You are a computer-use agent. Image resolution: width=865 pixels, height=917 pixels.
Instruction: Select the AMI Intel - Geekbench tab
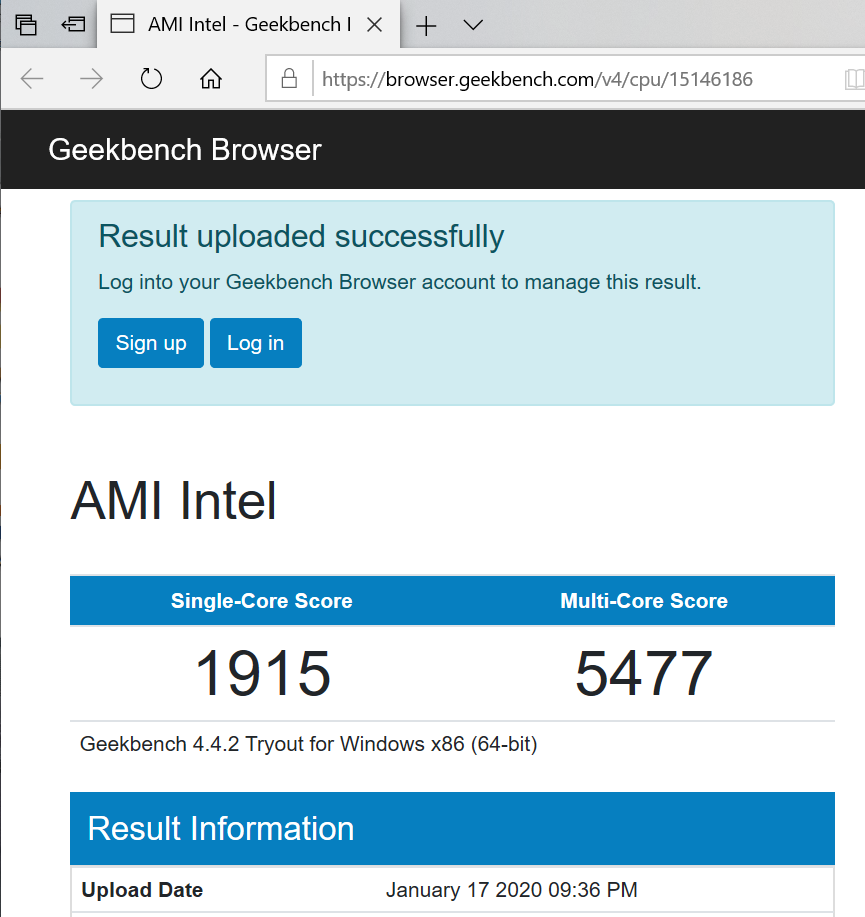[249, 25]
